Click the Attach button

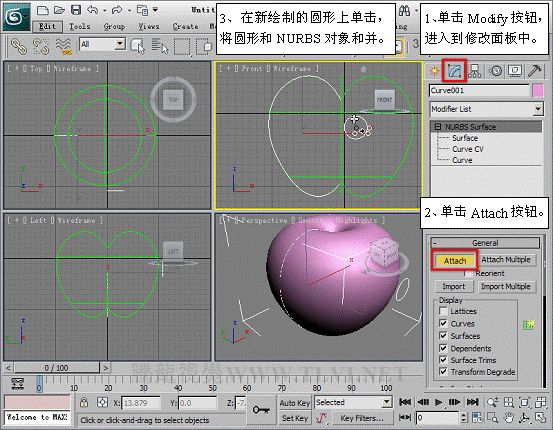(x=455, y=261)
